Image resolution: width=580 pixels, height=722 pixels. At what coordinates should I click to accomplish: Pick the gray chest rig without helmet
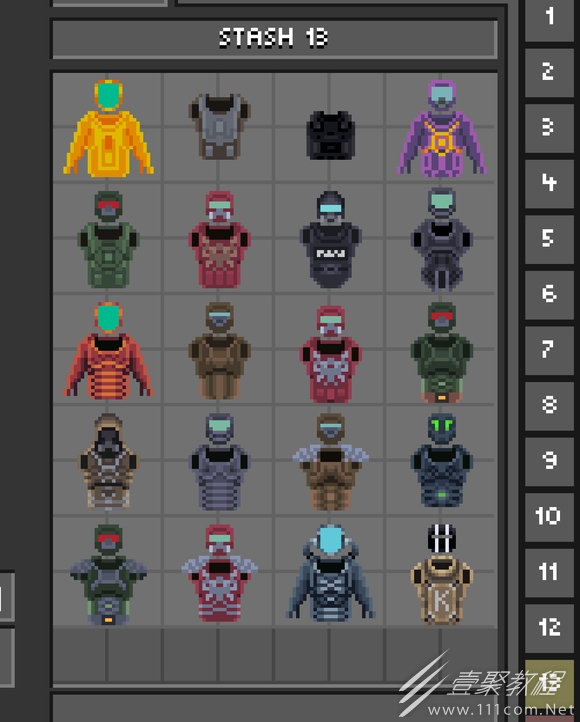pos(220,126)
